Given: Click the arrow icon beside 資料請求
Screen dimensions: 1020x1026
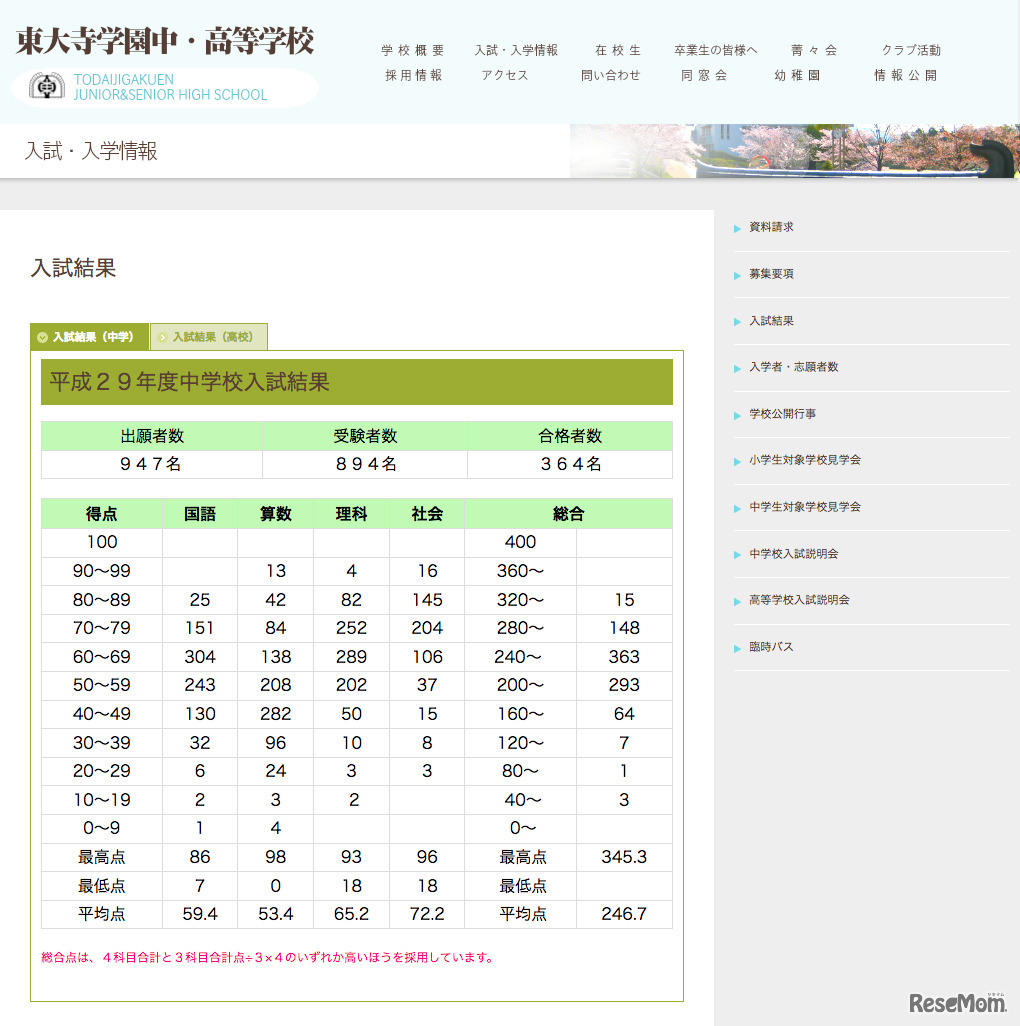Looking at the screenshot, I should pyautogui.click(x=737, y=227).
